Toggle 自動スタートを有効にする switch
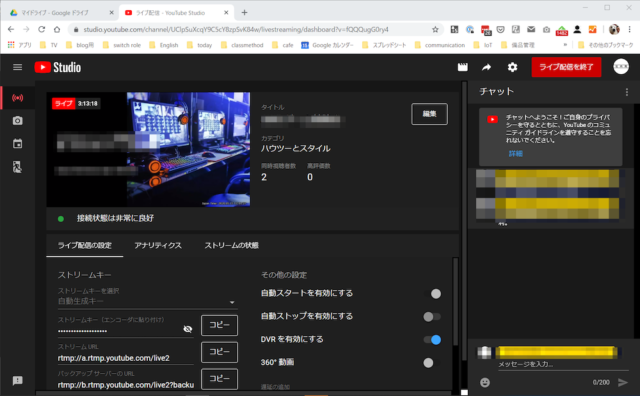 click(x=432, y=294)
